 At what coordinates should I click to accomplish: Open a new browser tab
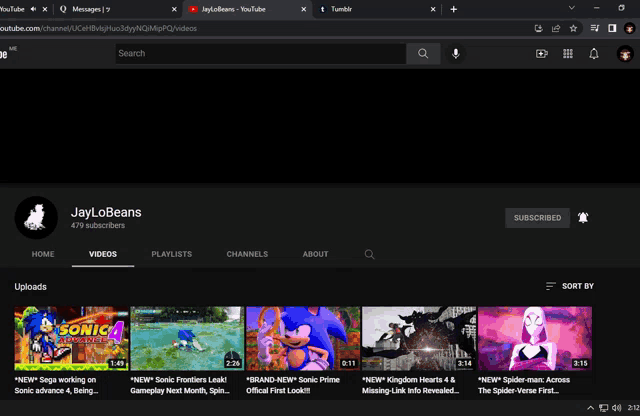pos(453,9)
